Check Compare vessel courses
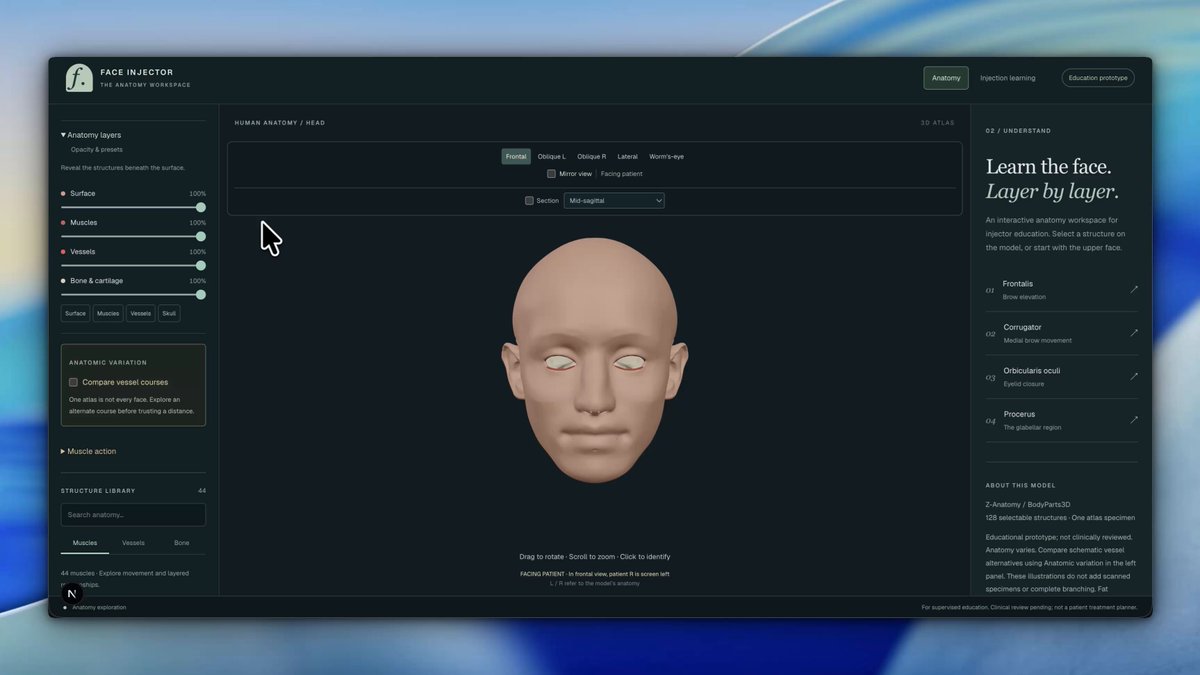 [x=73, y=382]
